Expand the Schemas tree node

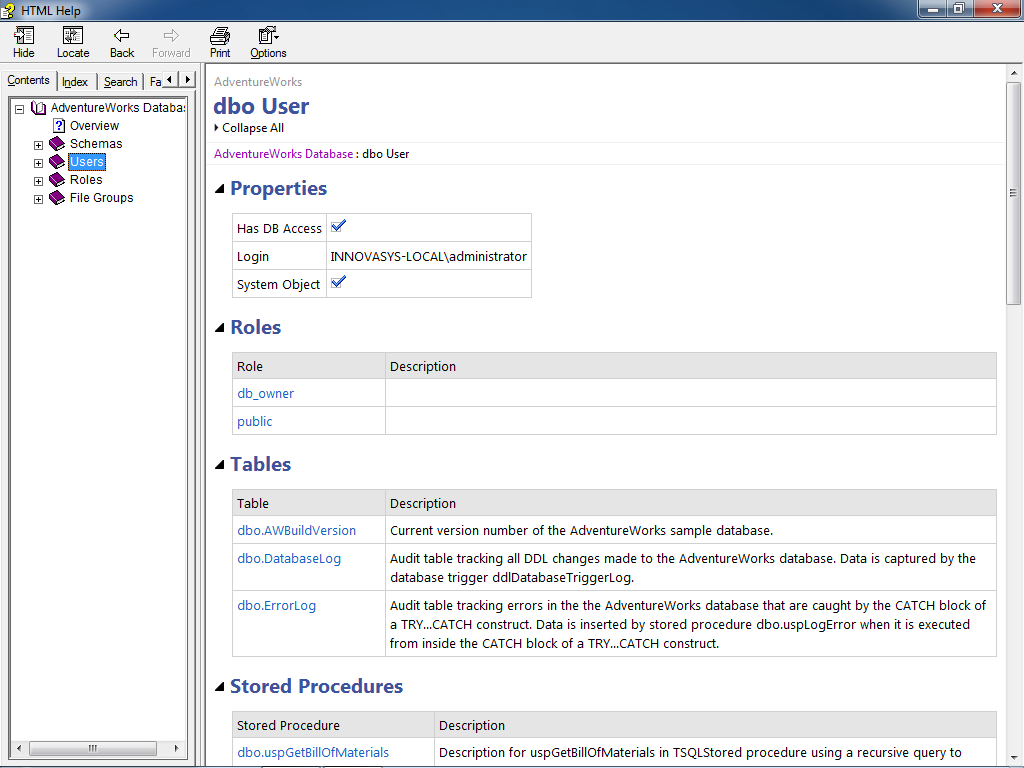[x=39, y=145]
